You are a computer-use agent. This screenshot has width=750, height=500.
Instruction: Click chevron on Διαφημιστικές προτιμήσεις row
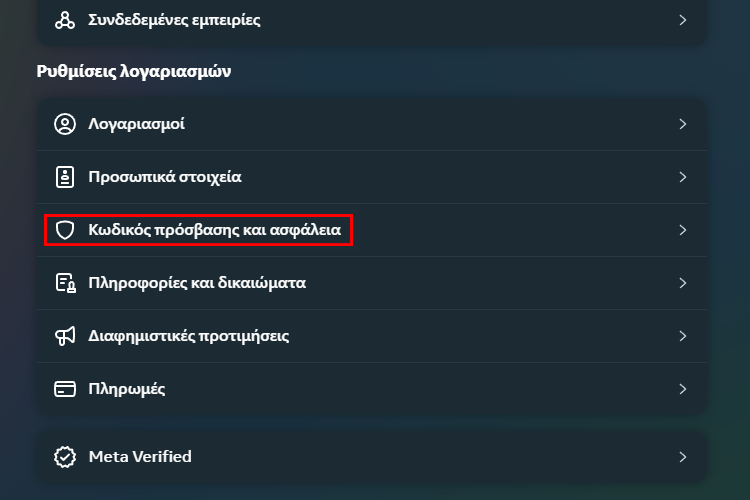pyautogui.click(x=683, y=336)
